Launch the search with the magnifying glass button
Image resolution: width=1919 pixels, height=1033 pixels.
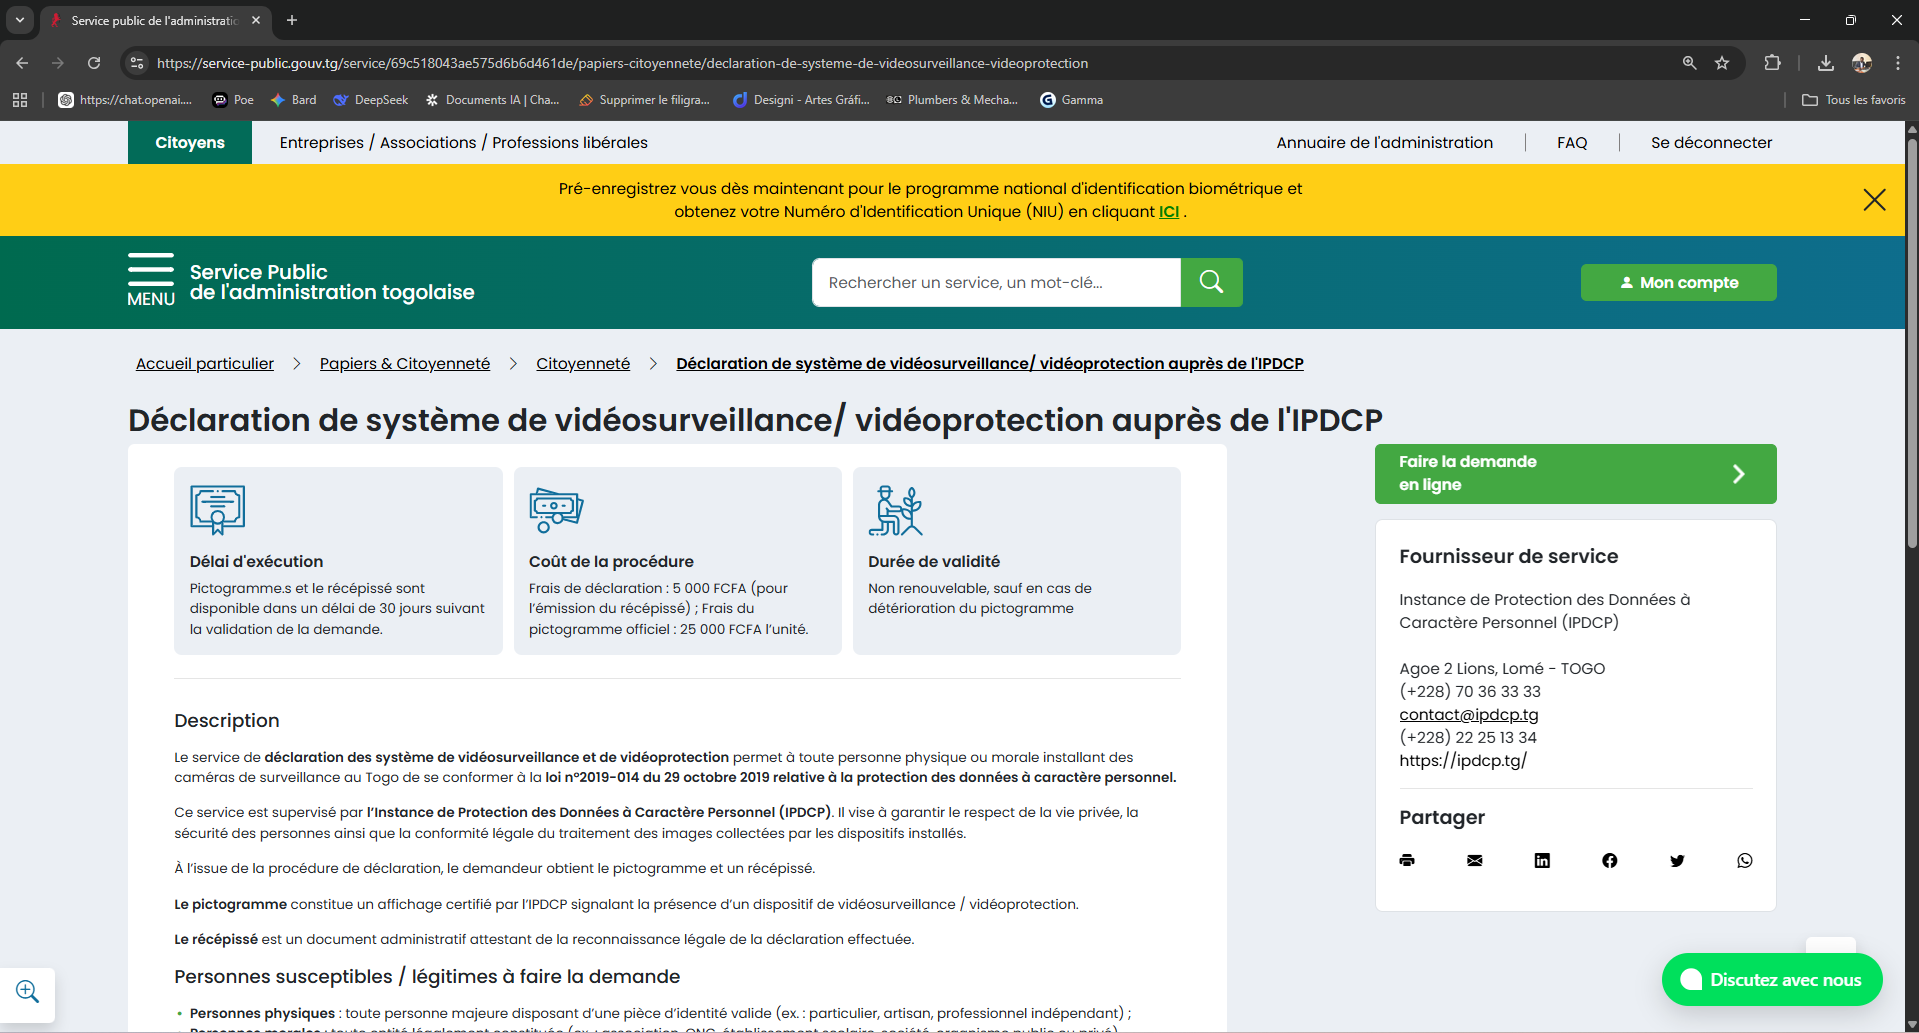coord(1210,282)
